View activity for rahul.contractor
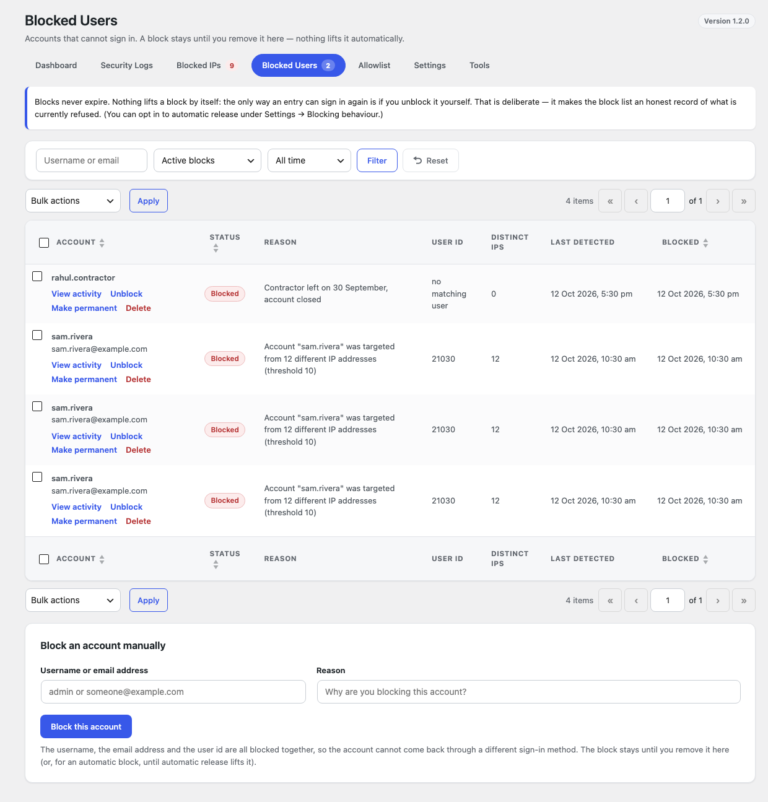The width and height of the screenshot is (768, 802). 76,294
